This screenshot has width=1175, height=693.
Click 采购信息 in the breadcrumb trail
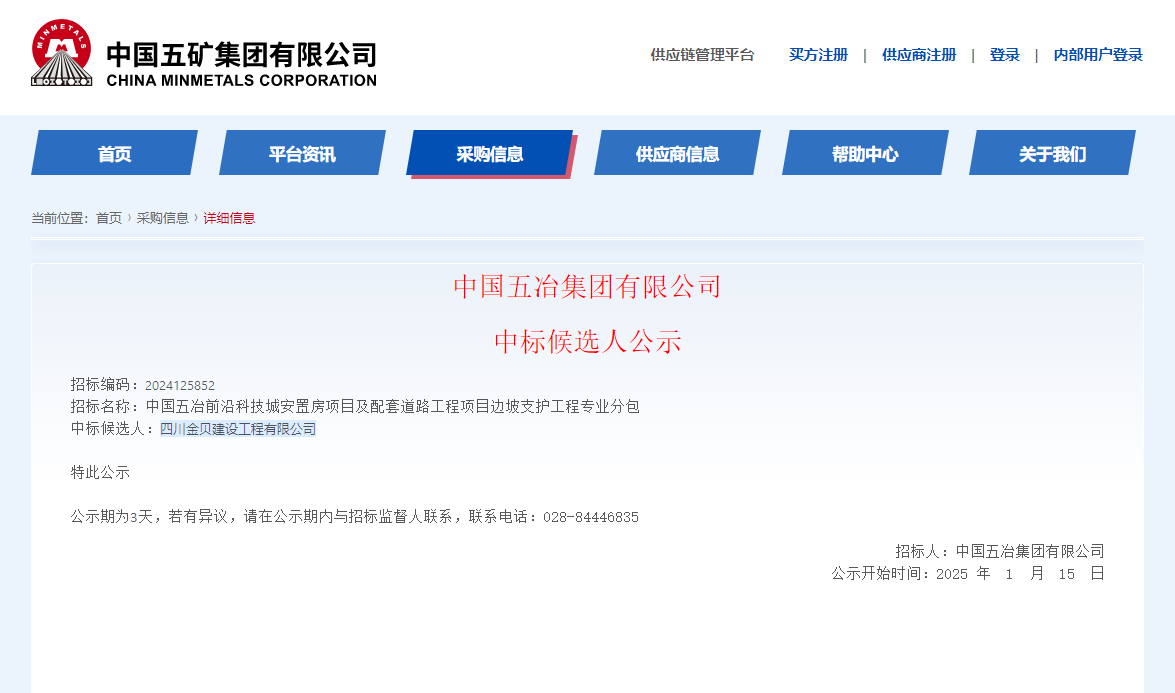tap(163, 218)
